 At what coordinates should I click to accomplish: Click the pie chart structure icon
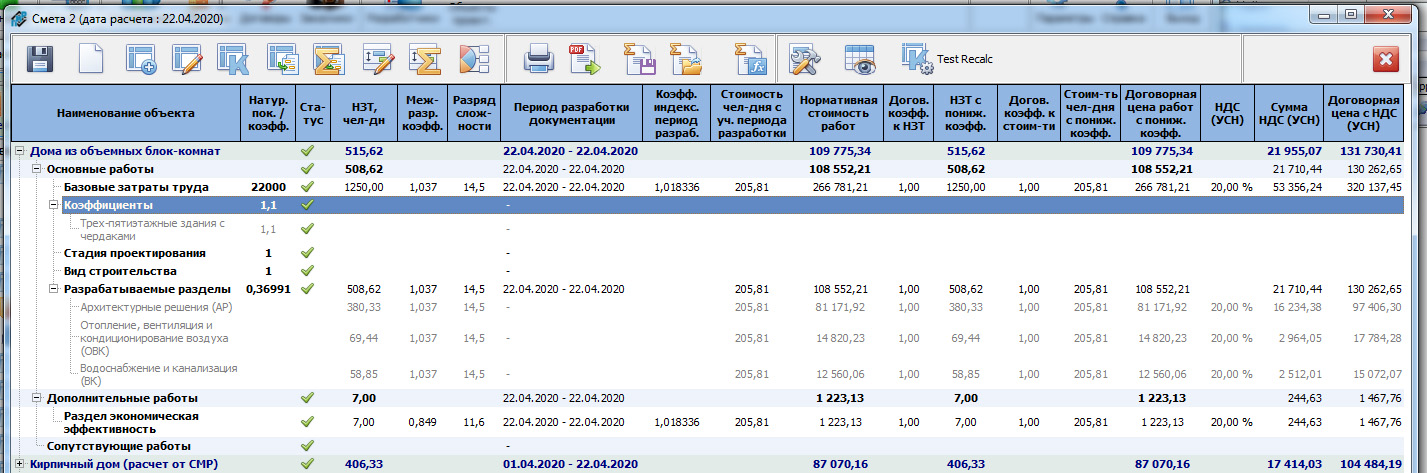tap(473, 59)
